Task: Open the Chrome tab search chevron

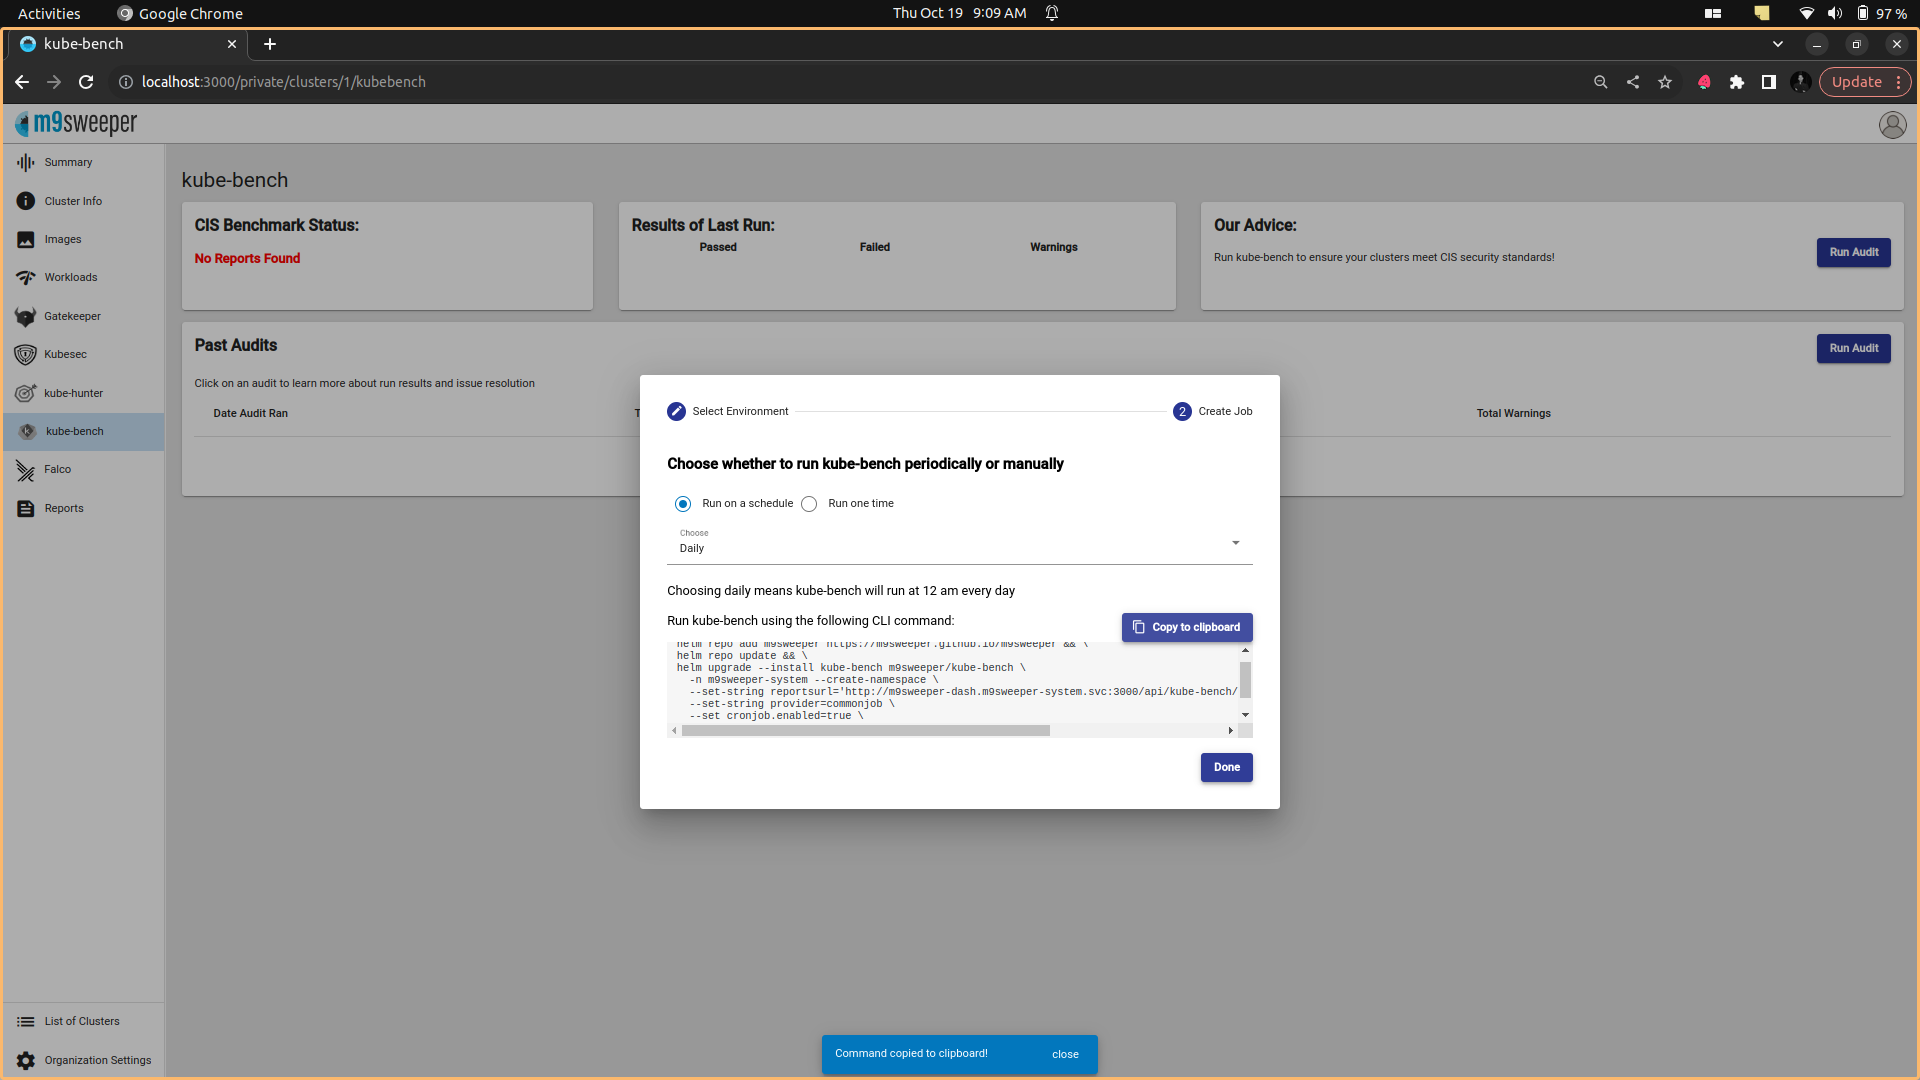Action: 1778,44
